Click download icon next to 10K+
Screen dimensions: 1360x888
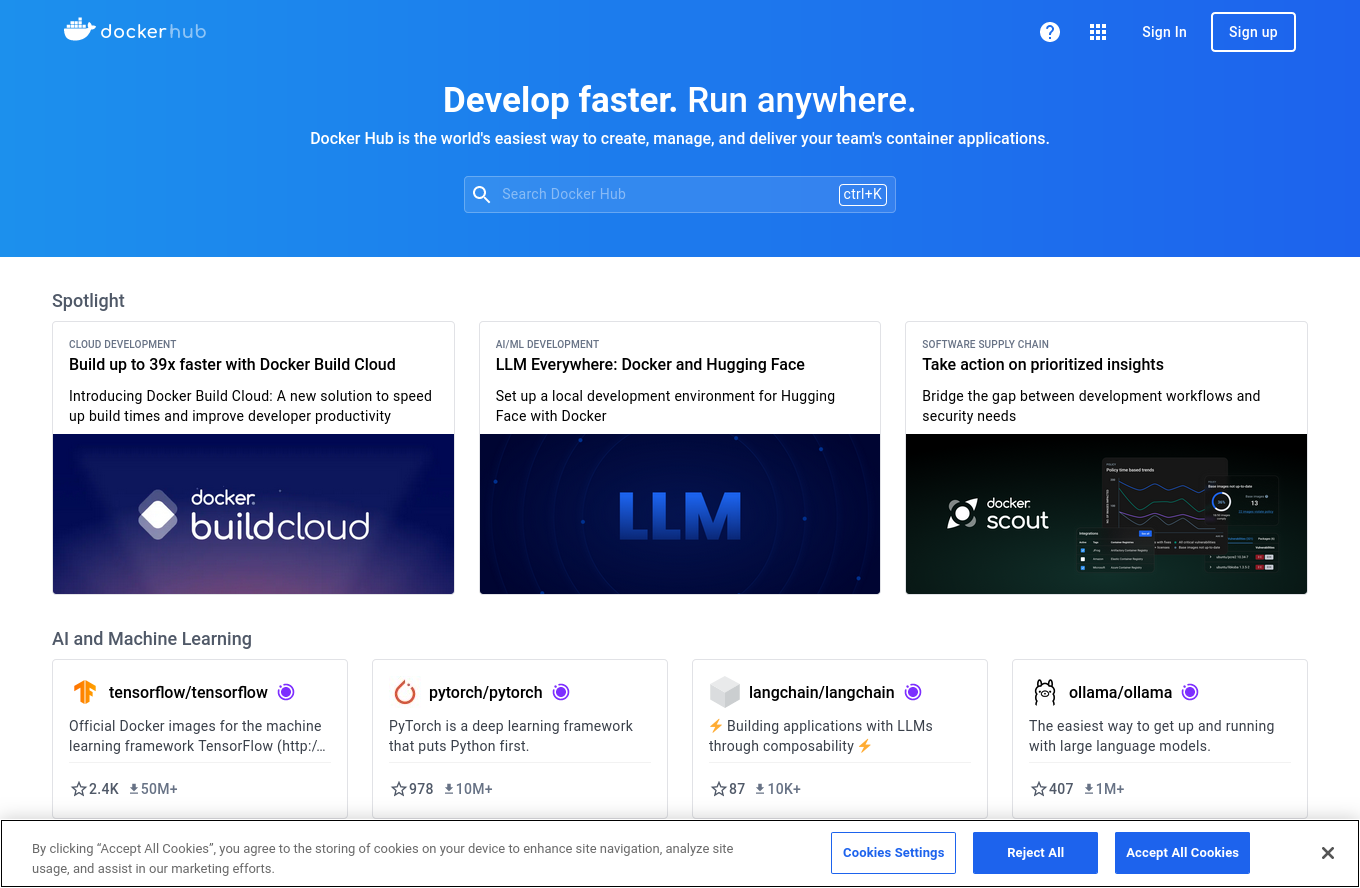click(760, 789)
